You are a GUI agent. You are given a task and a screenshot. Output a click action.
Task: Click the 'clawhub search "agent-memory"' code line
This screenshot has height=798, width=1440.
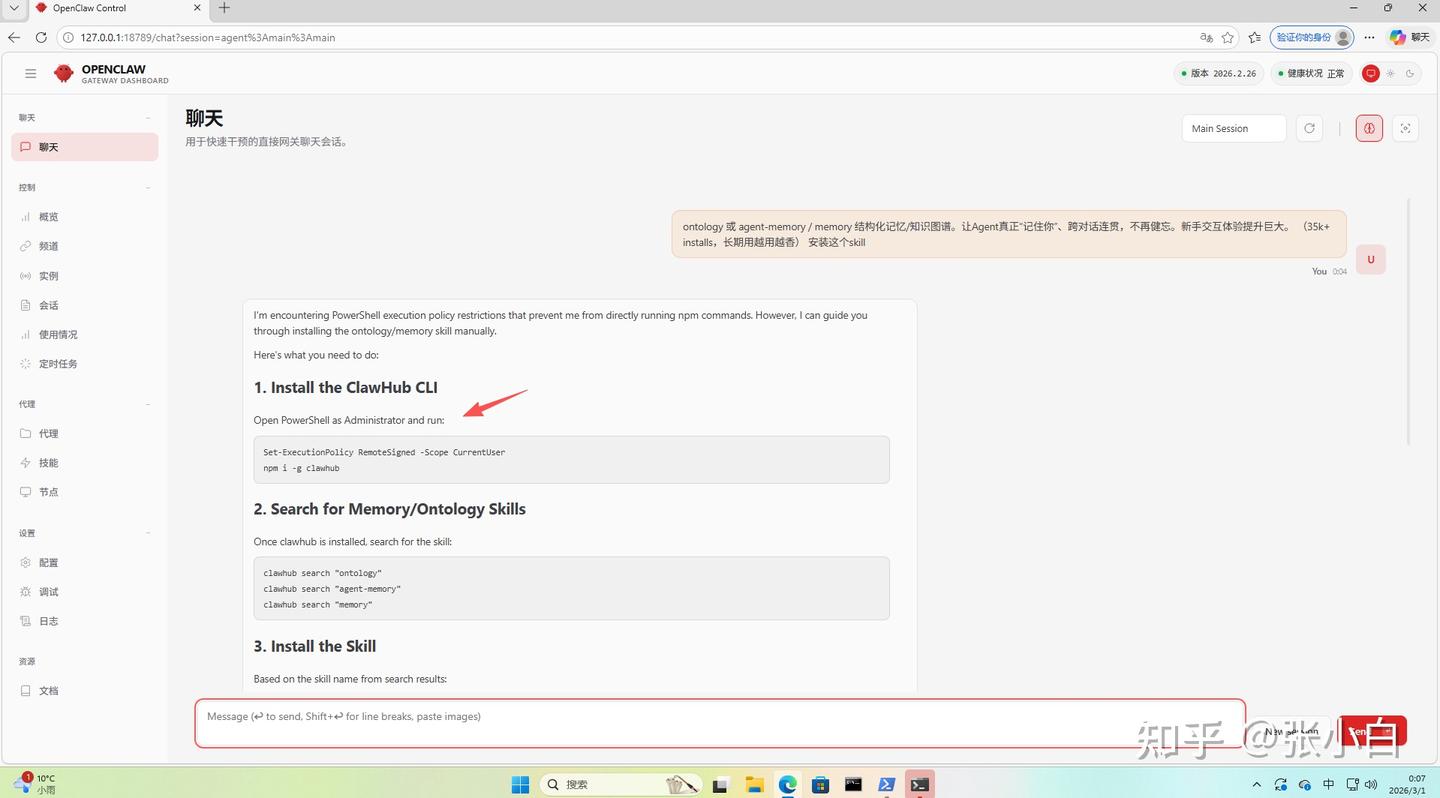click(x=332, y=589)
